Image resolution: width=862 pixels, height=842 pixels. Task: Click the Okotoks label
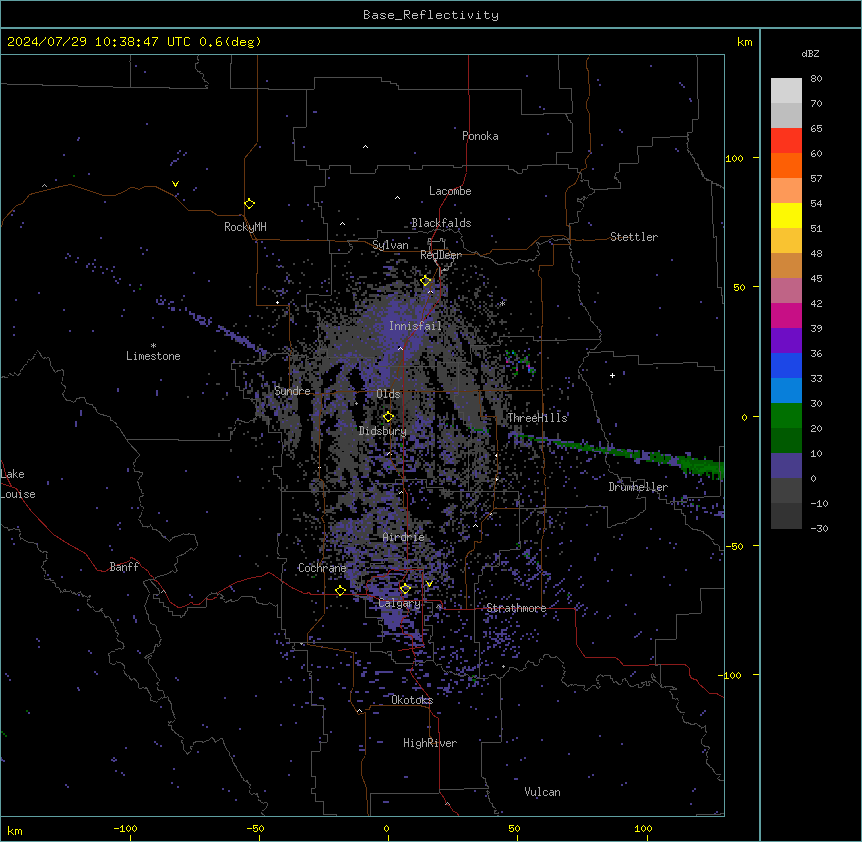412,700
